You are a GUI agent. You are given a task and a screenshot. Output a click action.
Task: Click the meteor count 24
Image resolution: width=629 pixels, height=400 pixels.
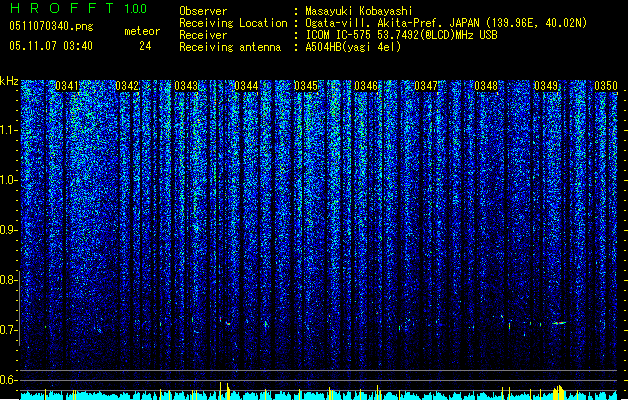point(145,46)
